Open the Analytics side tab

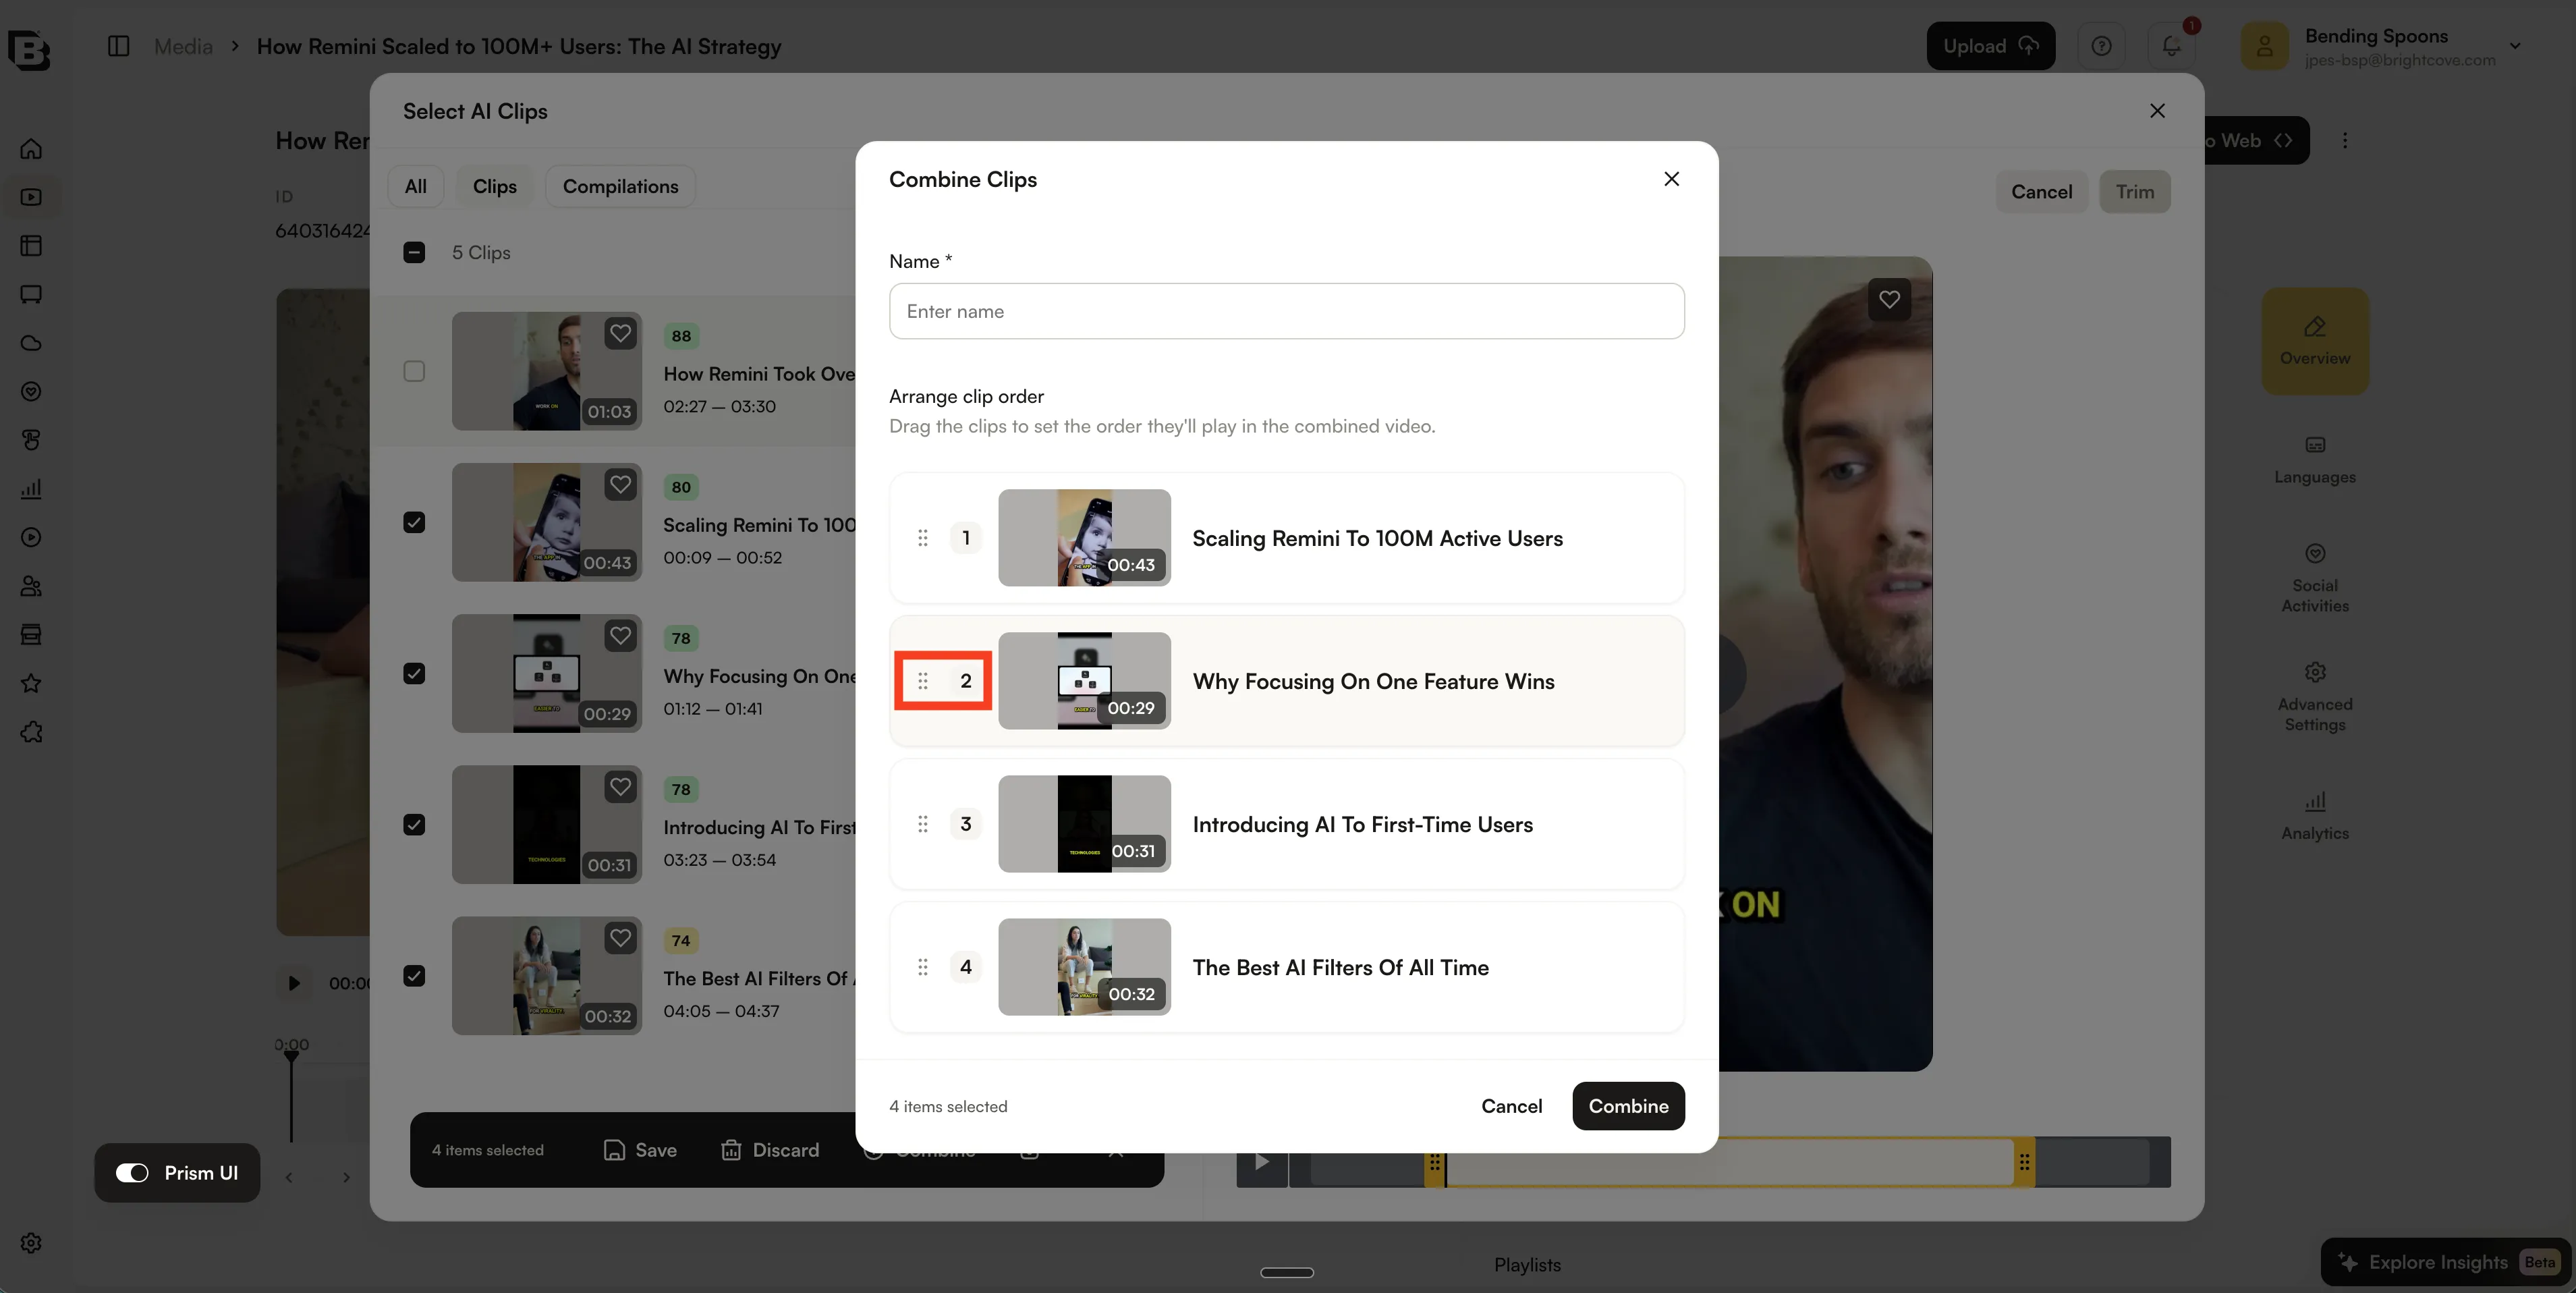coord(2315,817)
